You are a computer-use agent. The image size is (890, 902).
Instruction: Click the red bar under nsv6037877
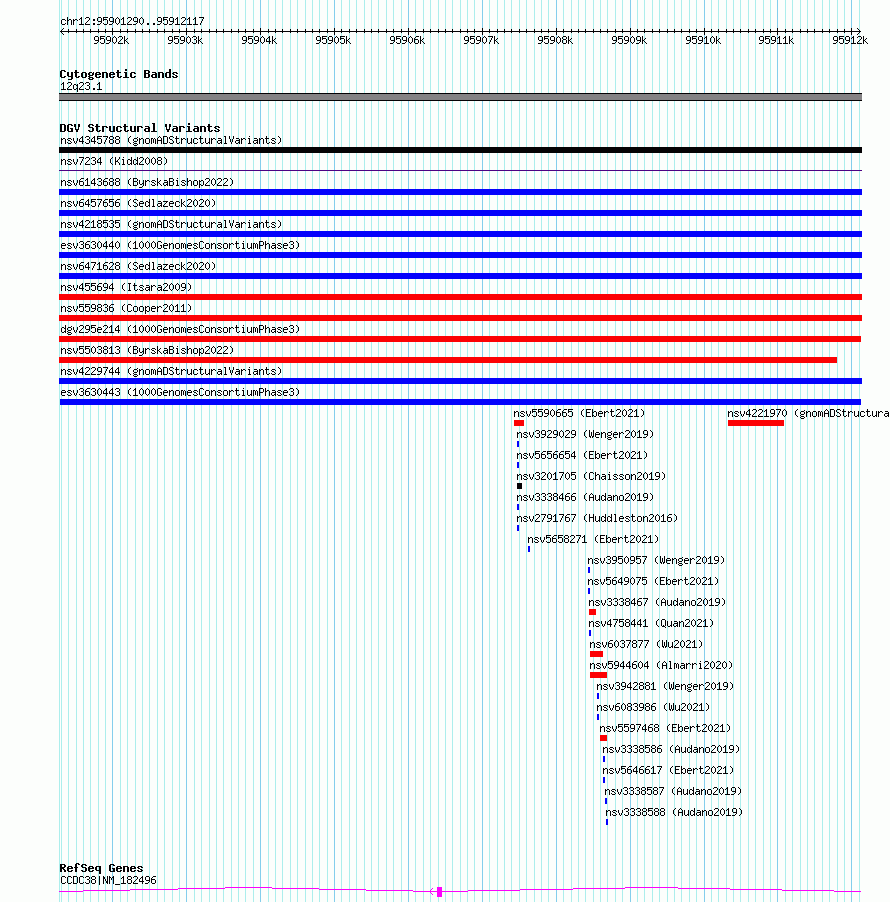597,654
